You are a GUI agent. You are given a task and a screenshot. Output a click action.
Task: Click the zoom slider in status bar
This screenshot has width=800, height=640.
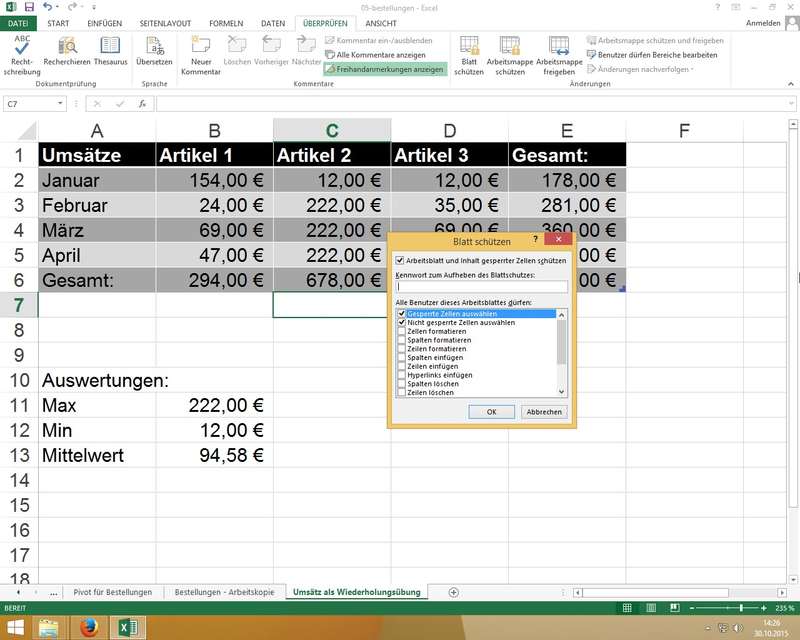[740, 608]
